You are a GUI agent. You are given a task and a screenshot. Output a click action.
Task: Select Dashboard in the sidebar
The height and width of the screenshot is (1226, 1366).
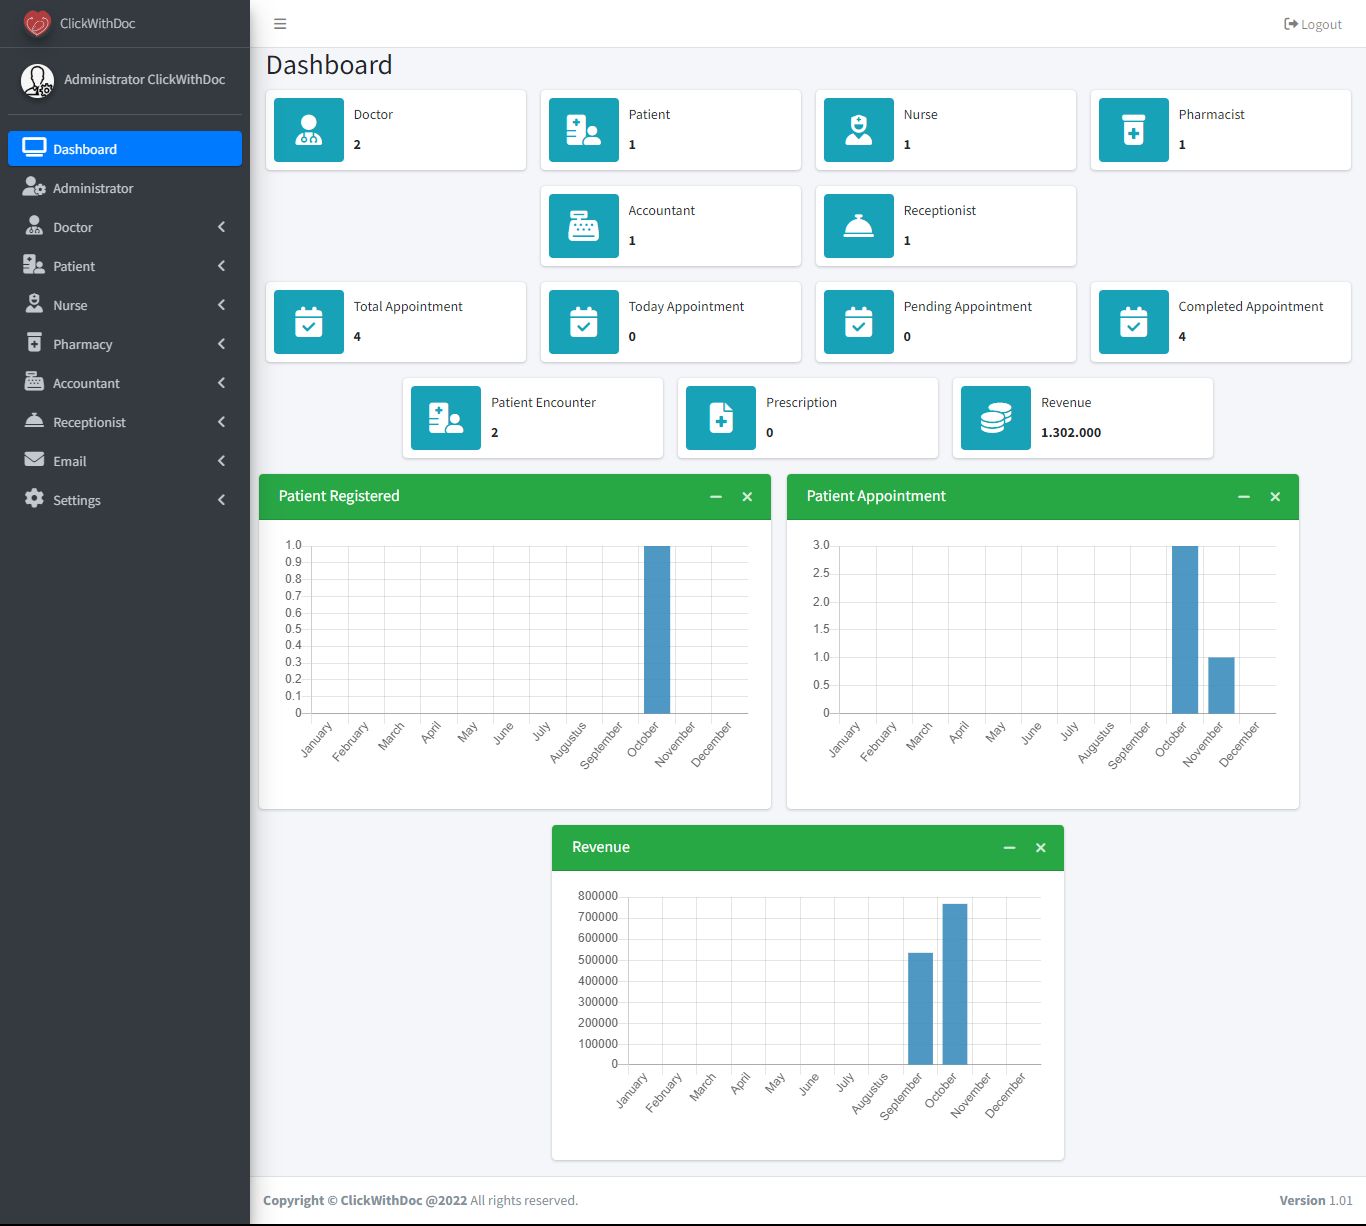pos(125,149)
